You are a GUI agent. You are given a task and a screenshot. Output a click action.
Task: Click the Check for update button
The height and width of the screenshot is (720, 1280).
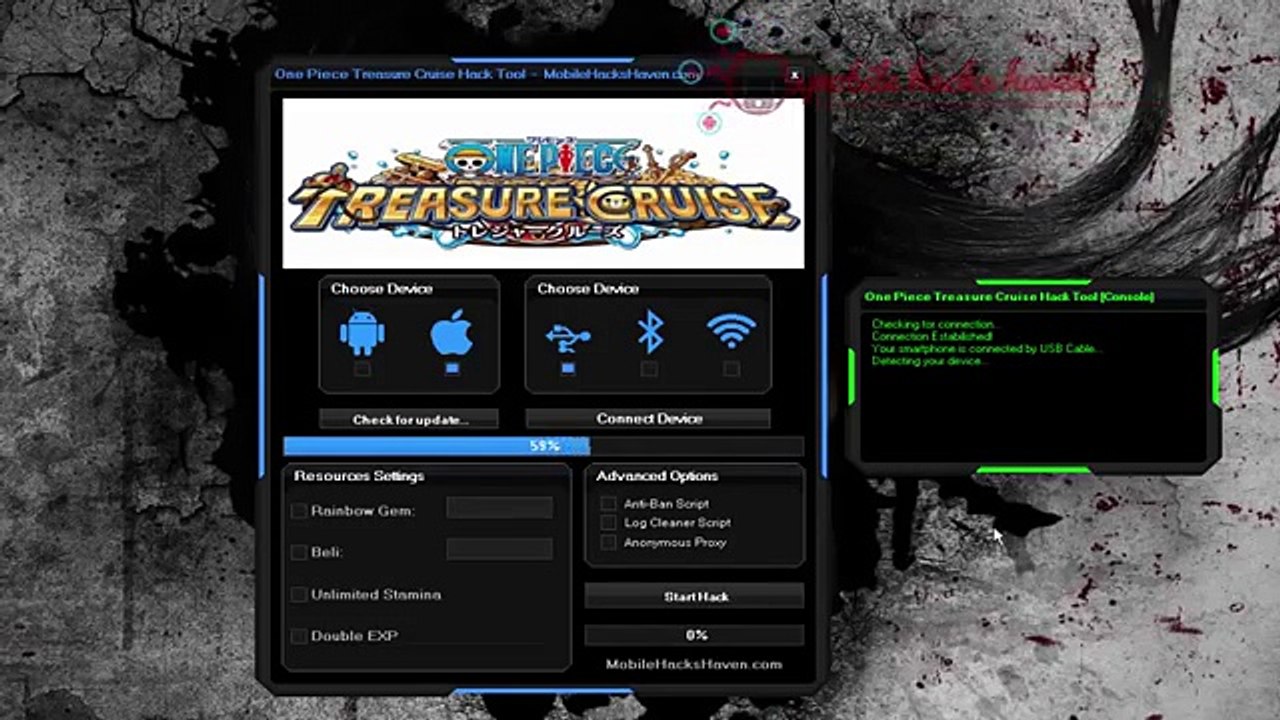(410, 419)
